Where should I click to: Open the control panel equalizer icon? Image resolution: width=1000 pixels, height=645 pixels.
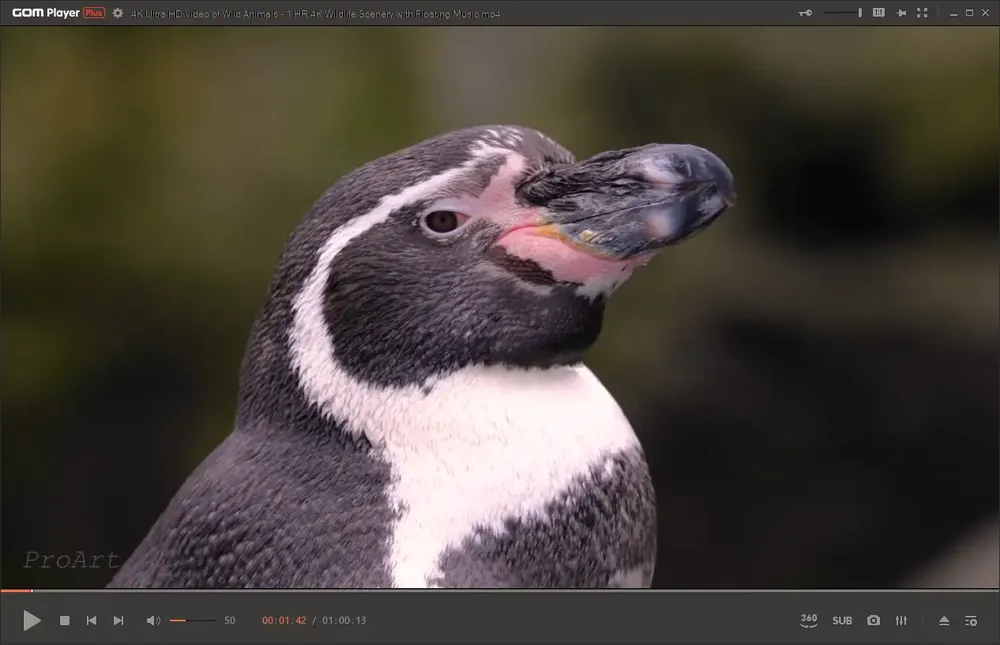coord(901,620)
